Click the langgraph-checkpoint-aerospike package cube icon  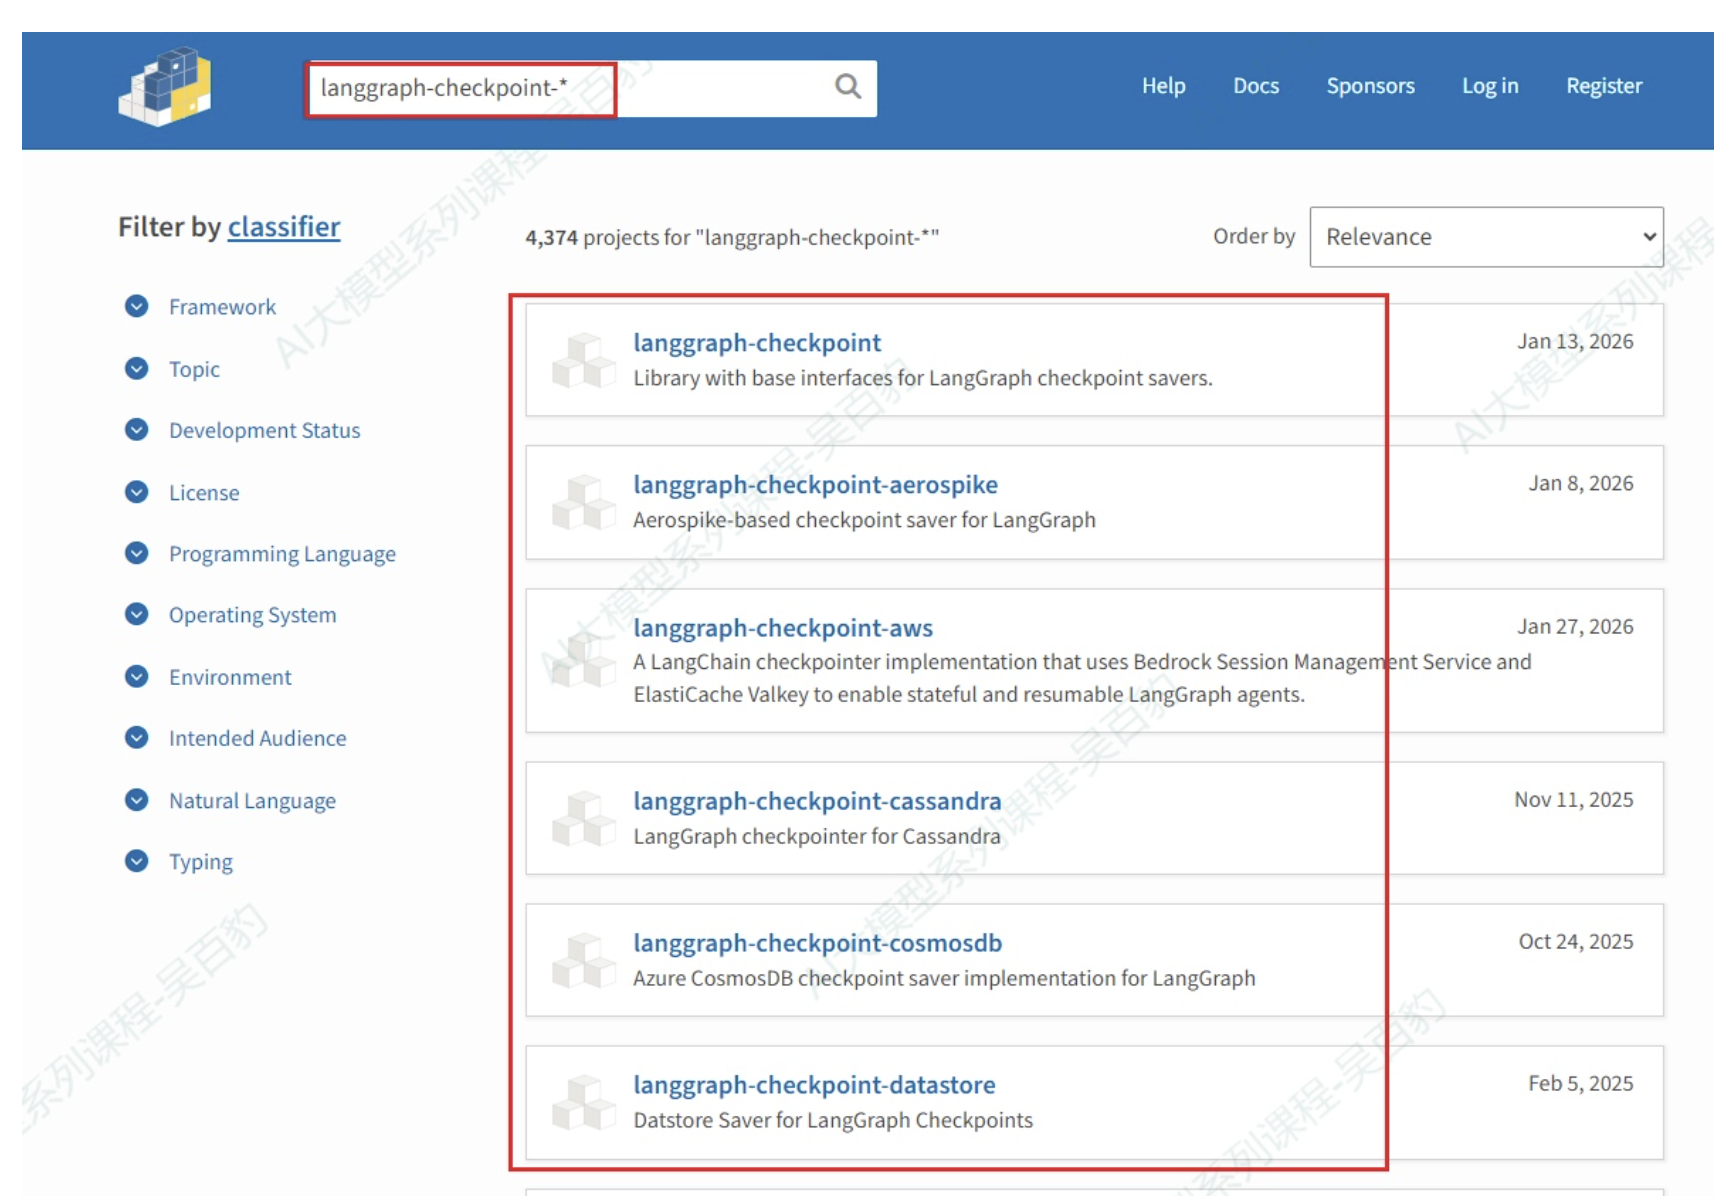(584, 502)
